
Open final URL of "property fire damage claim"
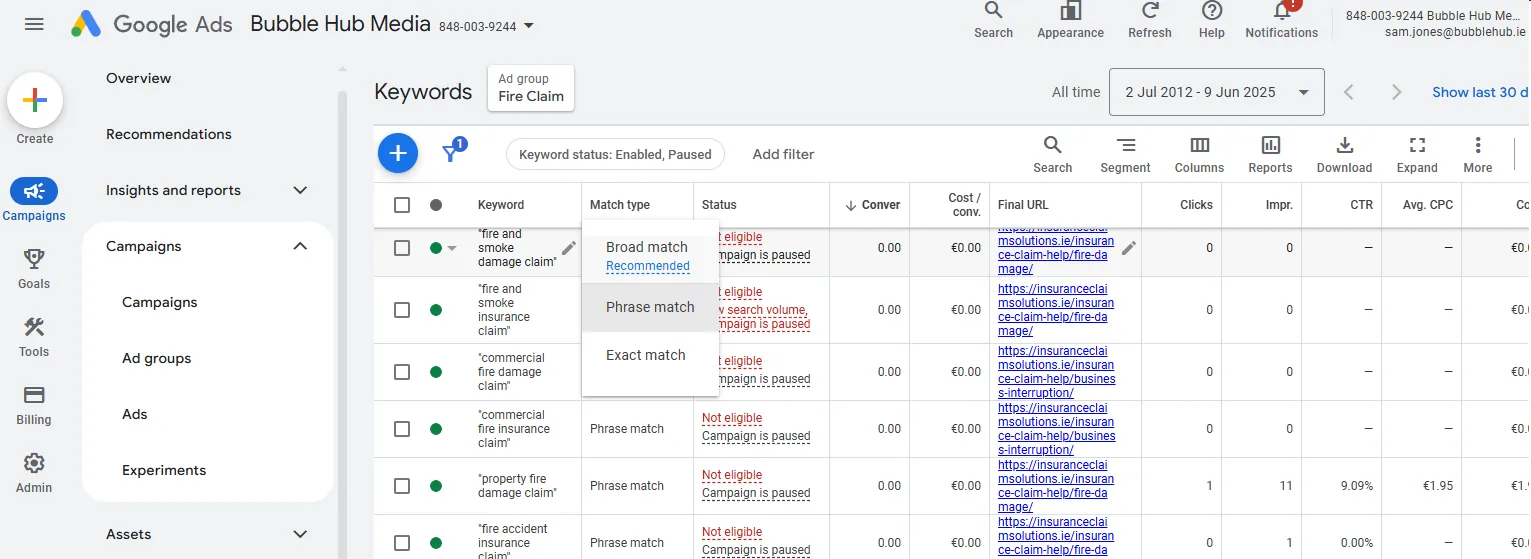coord(1055,486)
